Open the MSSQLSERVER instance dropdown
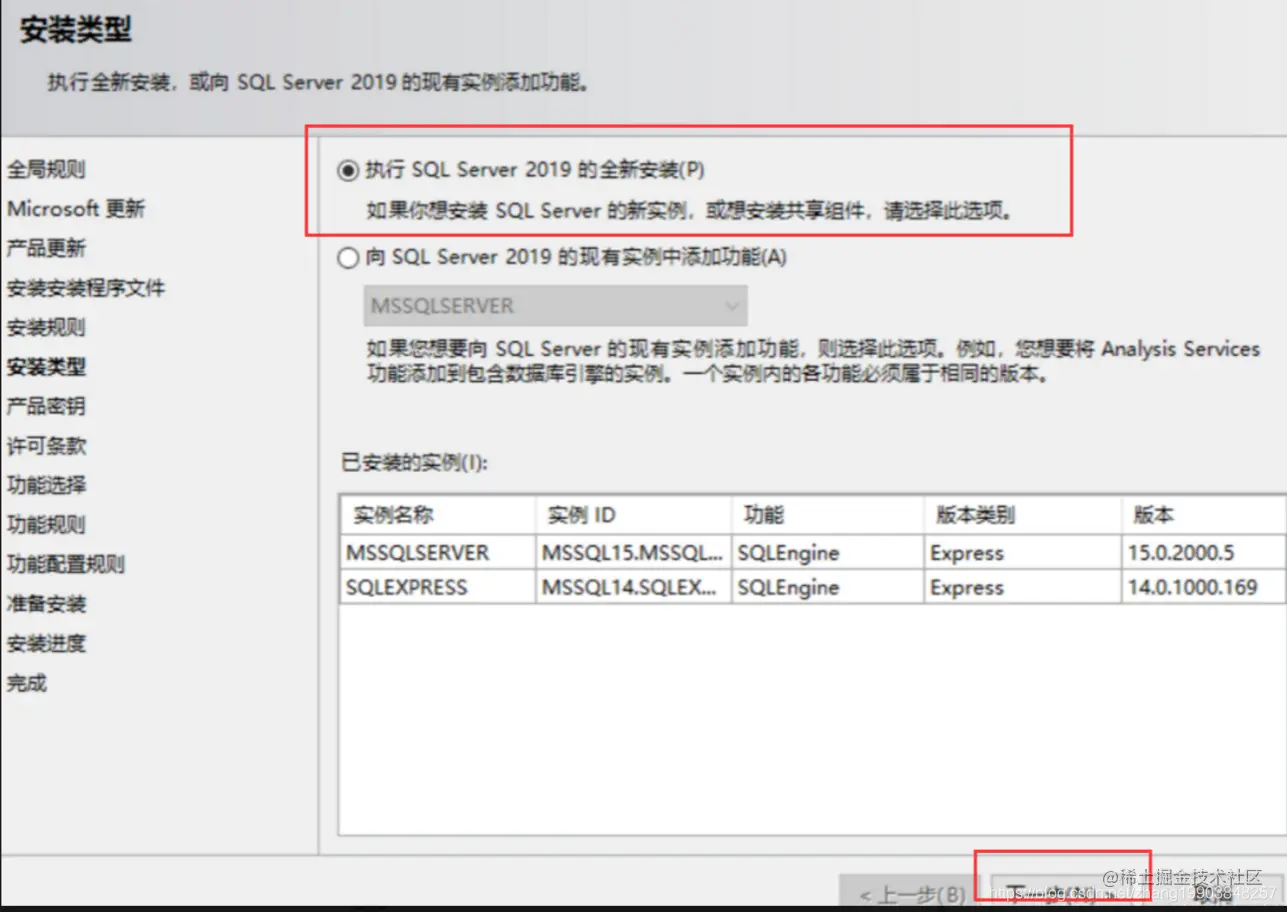The width and height of the screenshot is (1287, 912). point(555,306)
